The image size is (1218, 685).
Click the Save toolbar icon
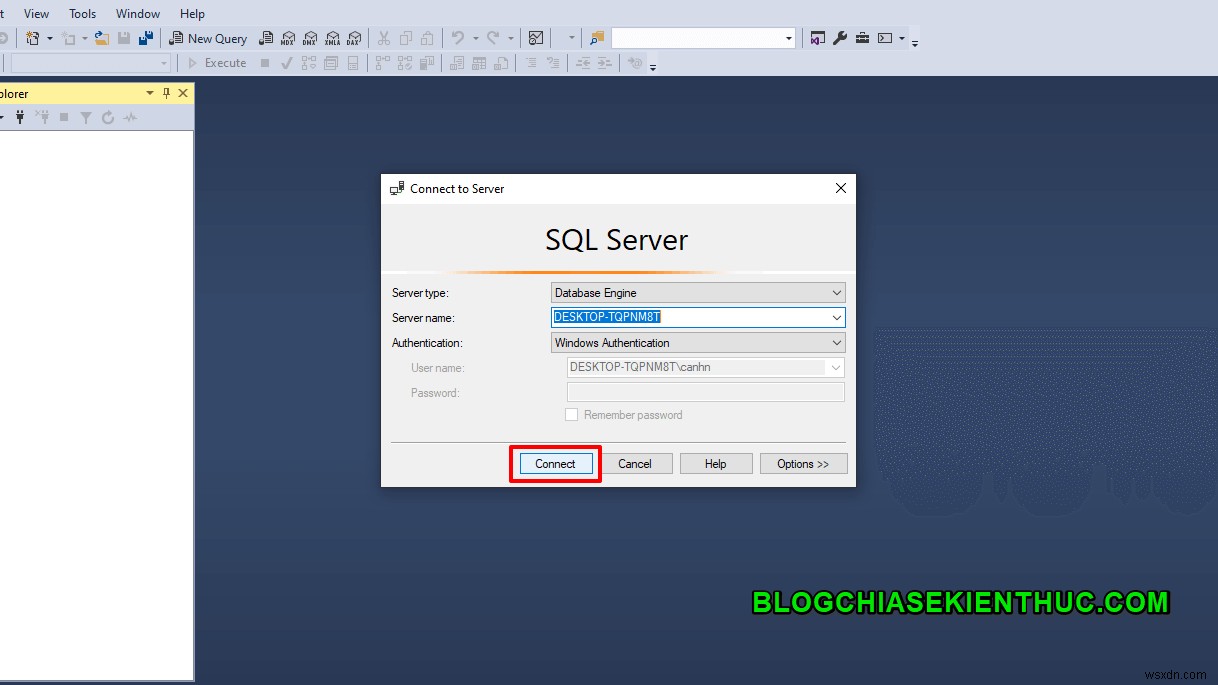122,38
